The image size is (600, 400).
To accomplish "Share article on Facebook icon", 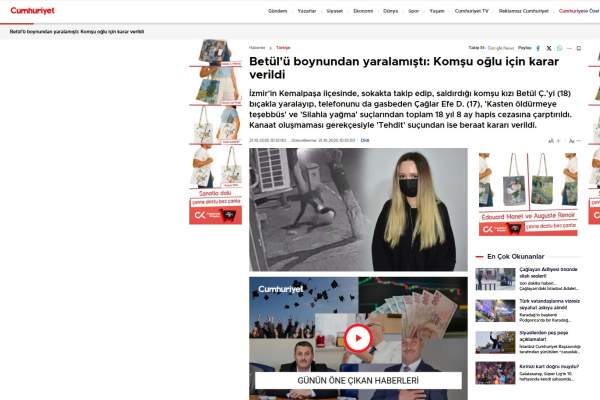I will (x=538, y=48).
